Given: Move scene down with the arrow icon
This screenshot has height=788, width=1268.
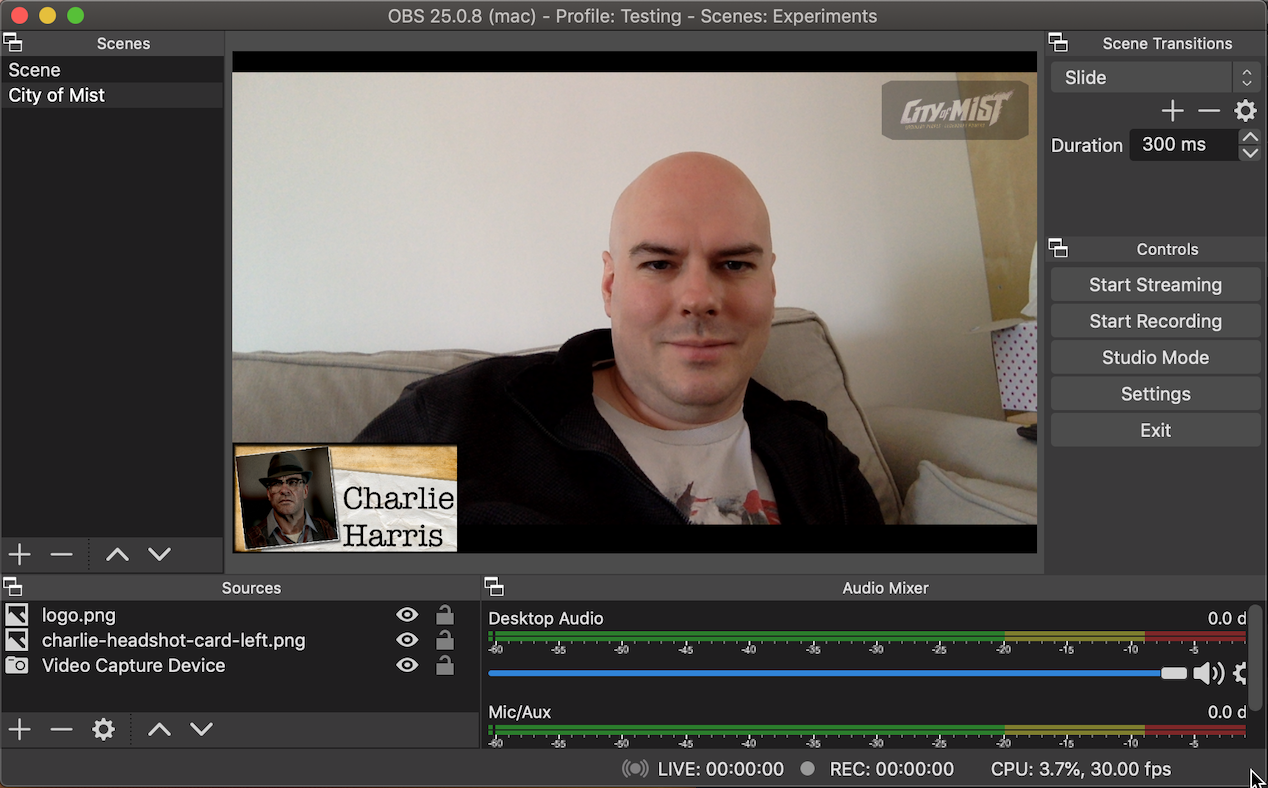Looking at the screenshot, I should click(159, 554).
